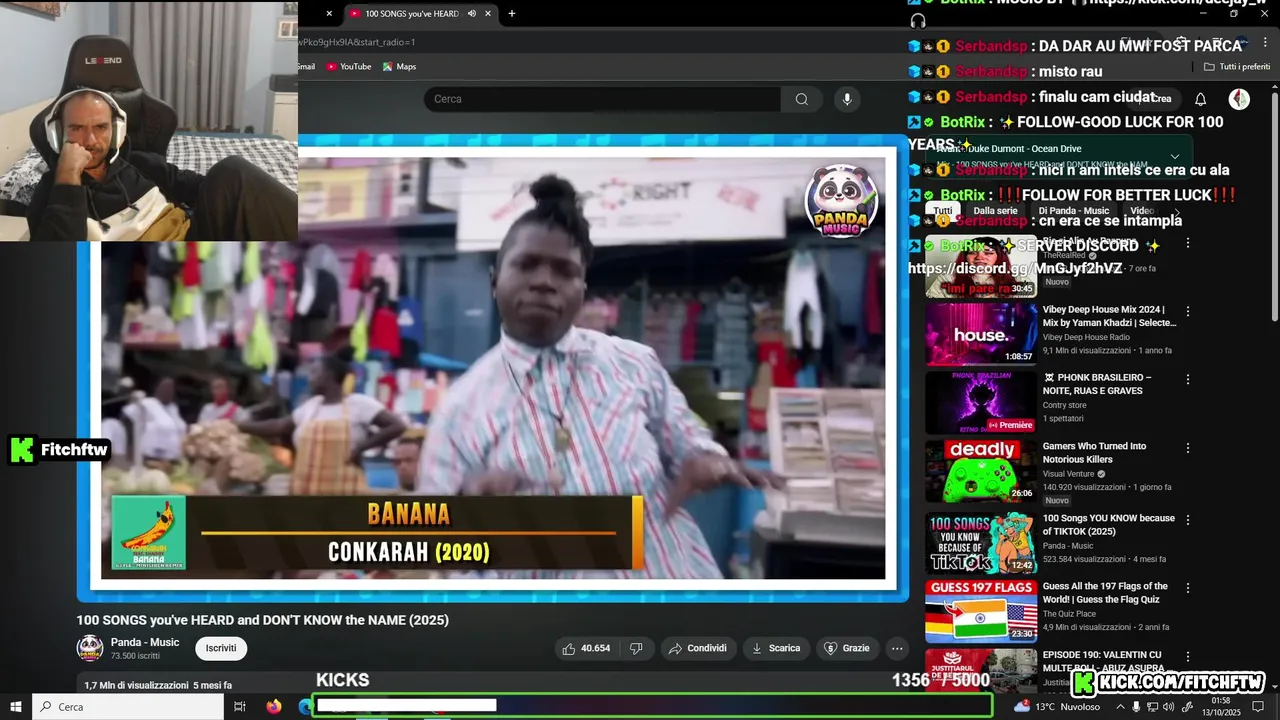The image size is (1280, 720).
Task: Open the 100 SONGS TikTok thumbnail
Action: 981,542
